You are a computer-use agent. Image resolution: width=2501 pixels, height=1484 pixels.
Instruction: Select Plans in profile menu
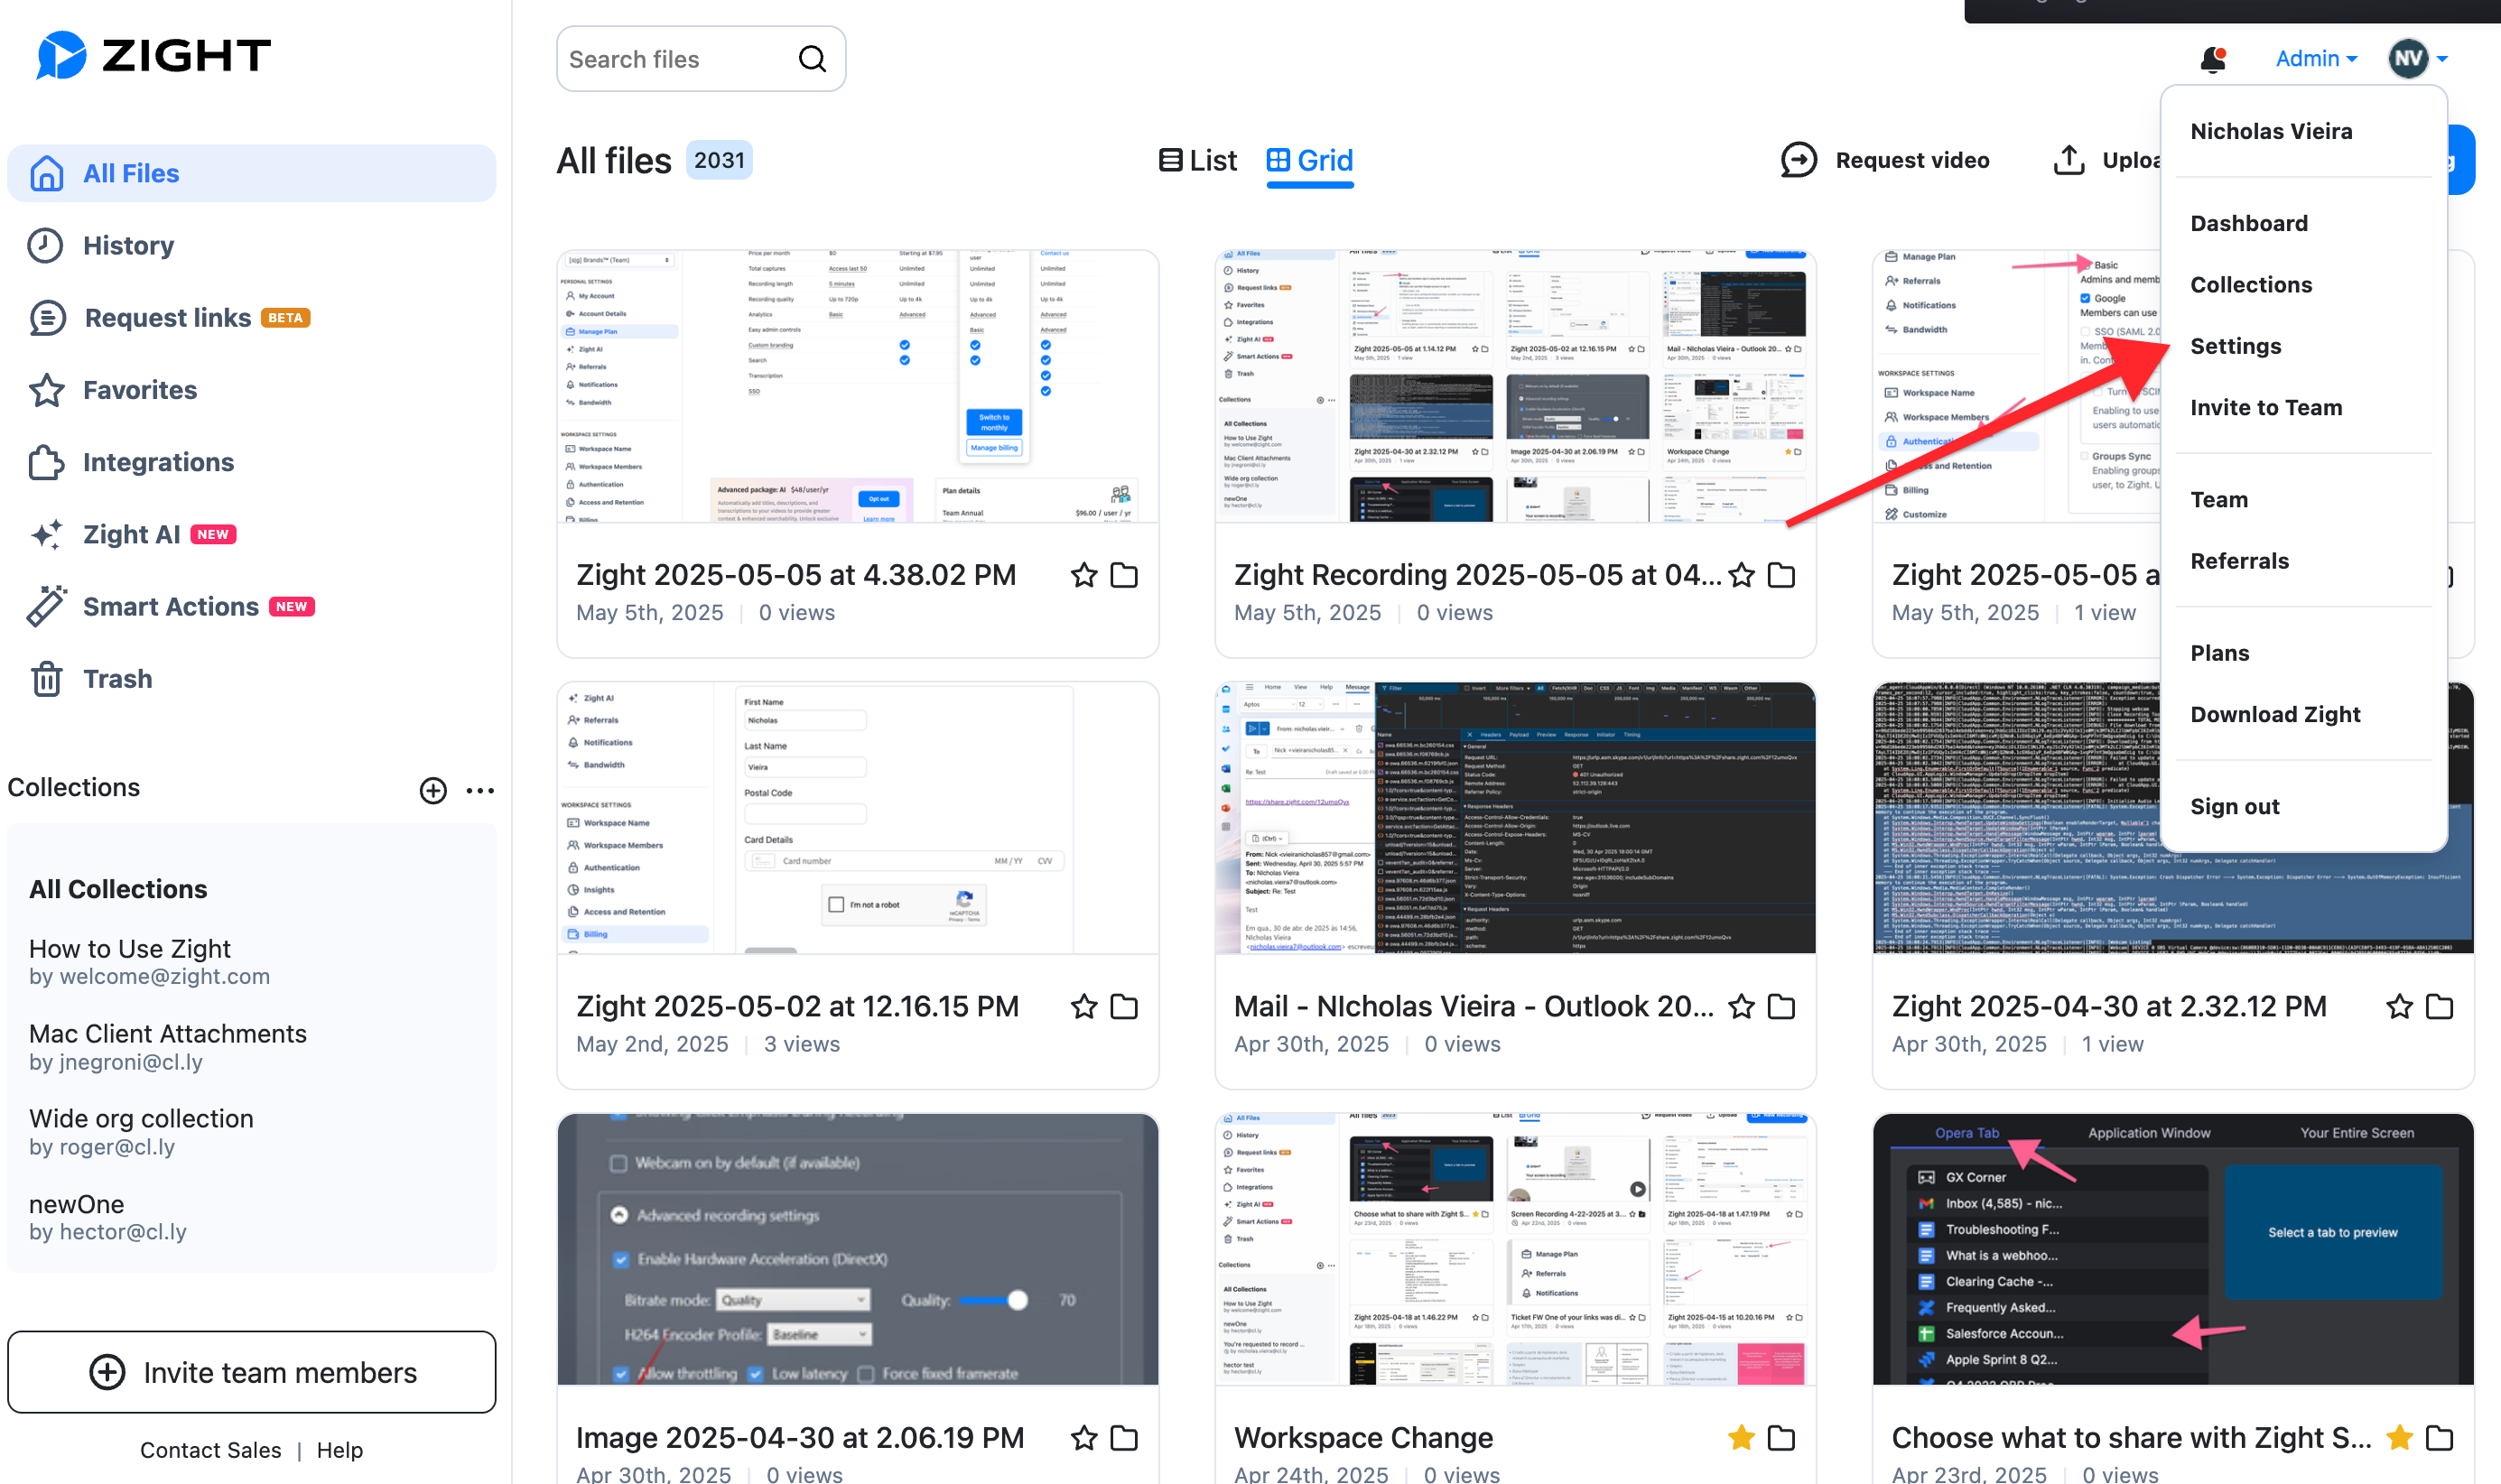coord(2220,653)
